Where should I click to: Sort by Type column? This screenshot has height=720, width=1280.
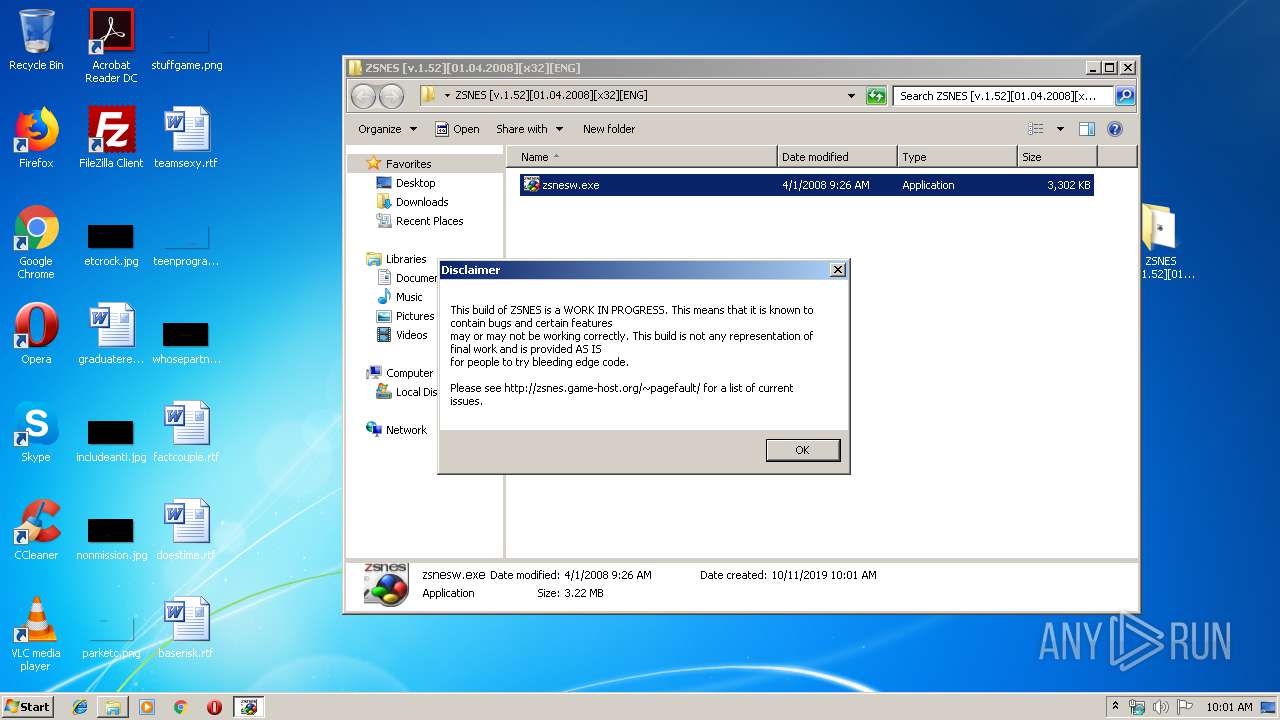point(957,157)
